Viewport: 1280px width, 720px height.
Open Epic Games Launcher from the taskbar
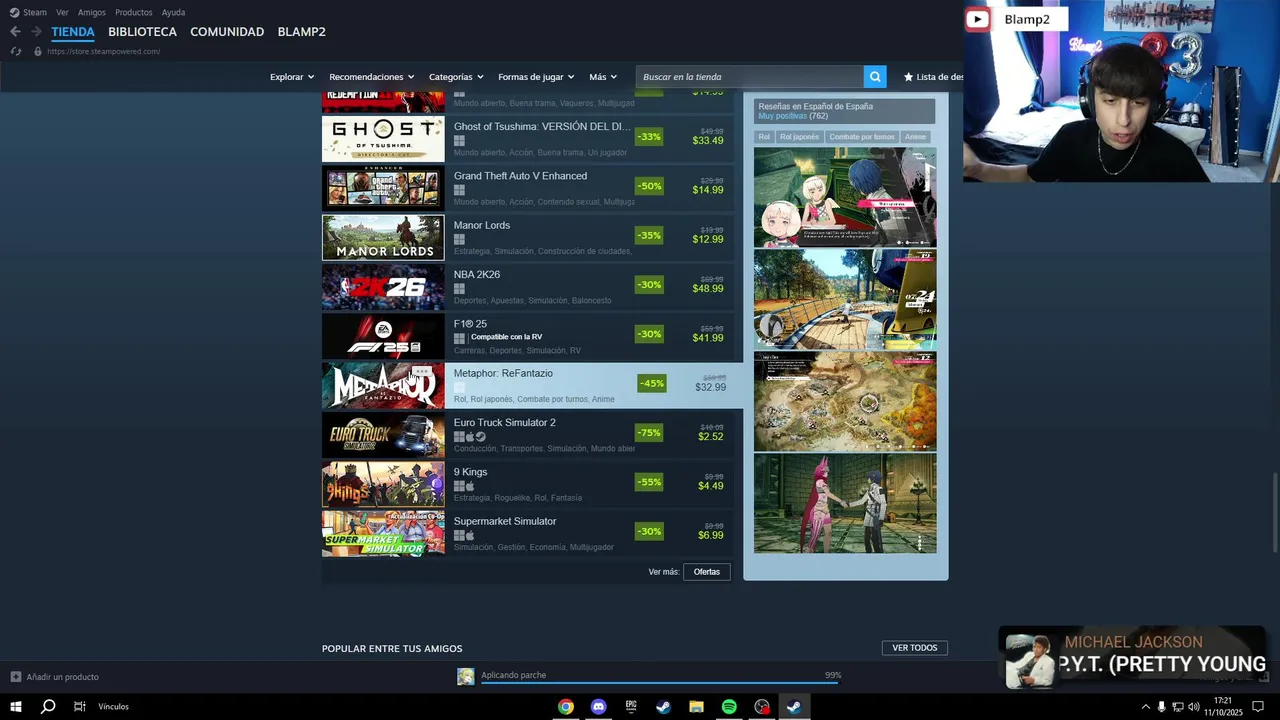(x=631, y=707)
